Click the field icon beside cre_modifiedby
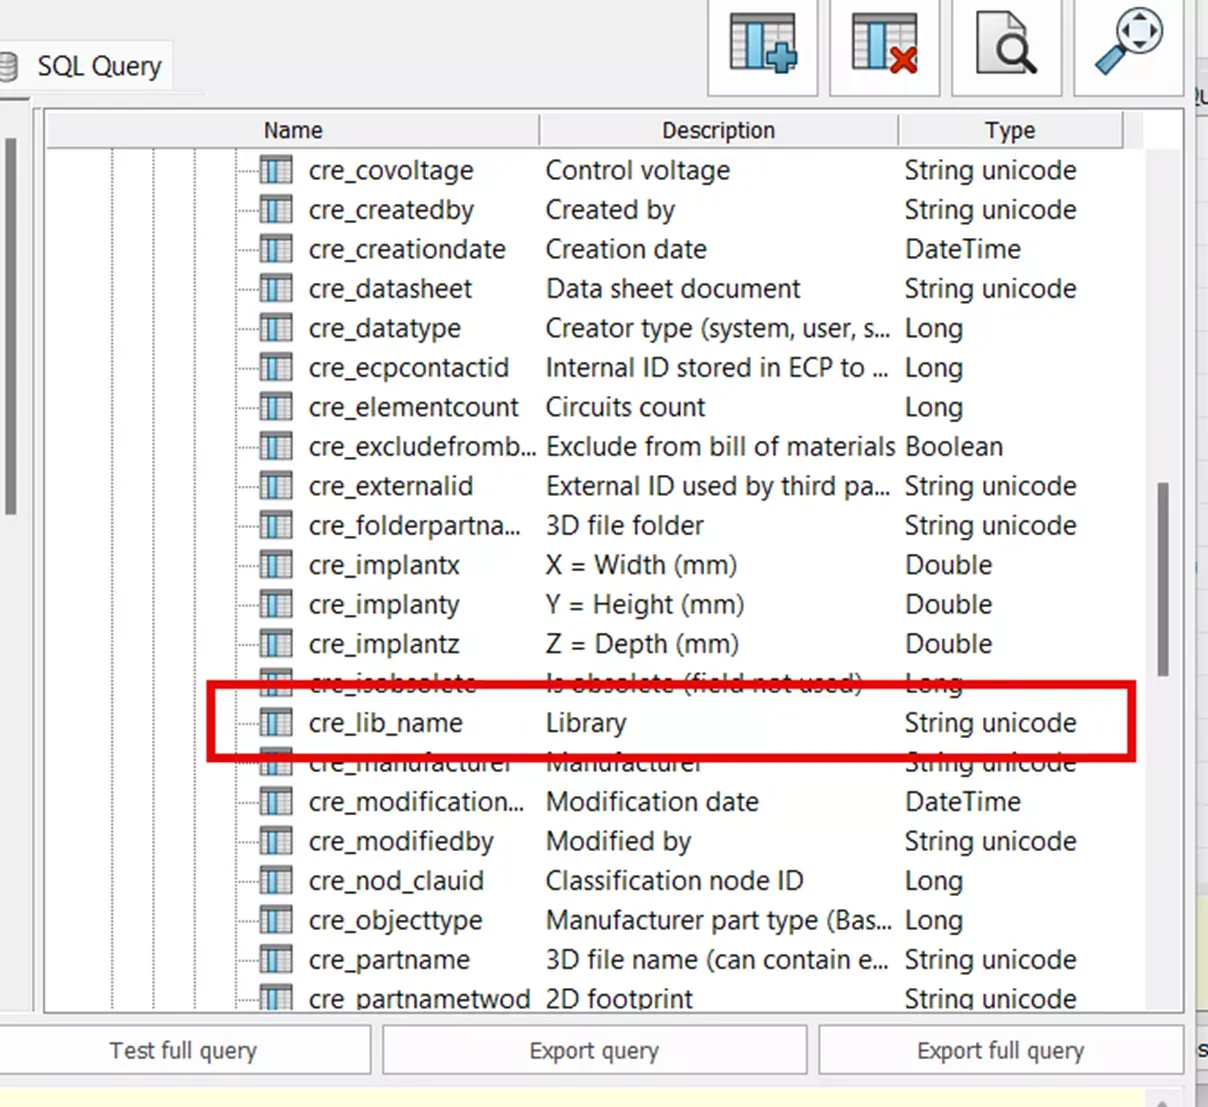Image resolution: width=1208 pixels, height=1107 pixels. pos(276,842)
